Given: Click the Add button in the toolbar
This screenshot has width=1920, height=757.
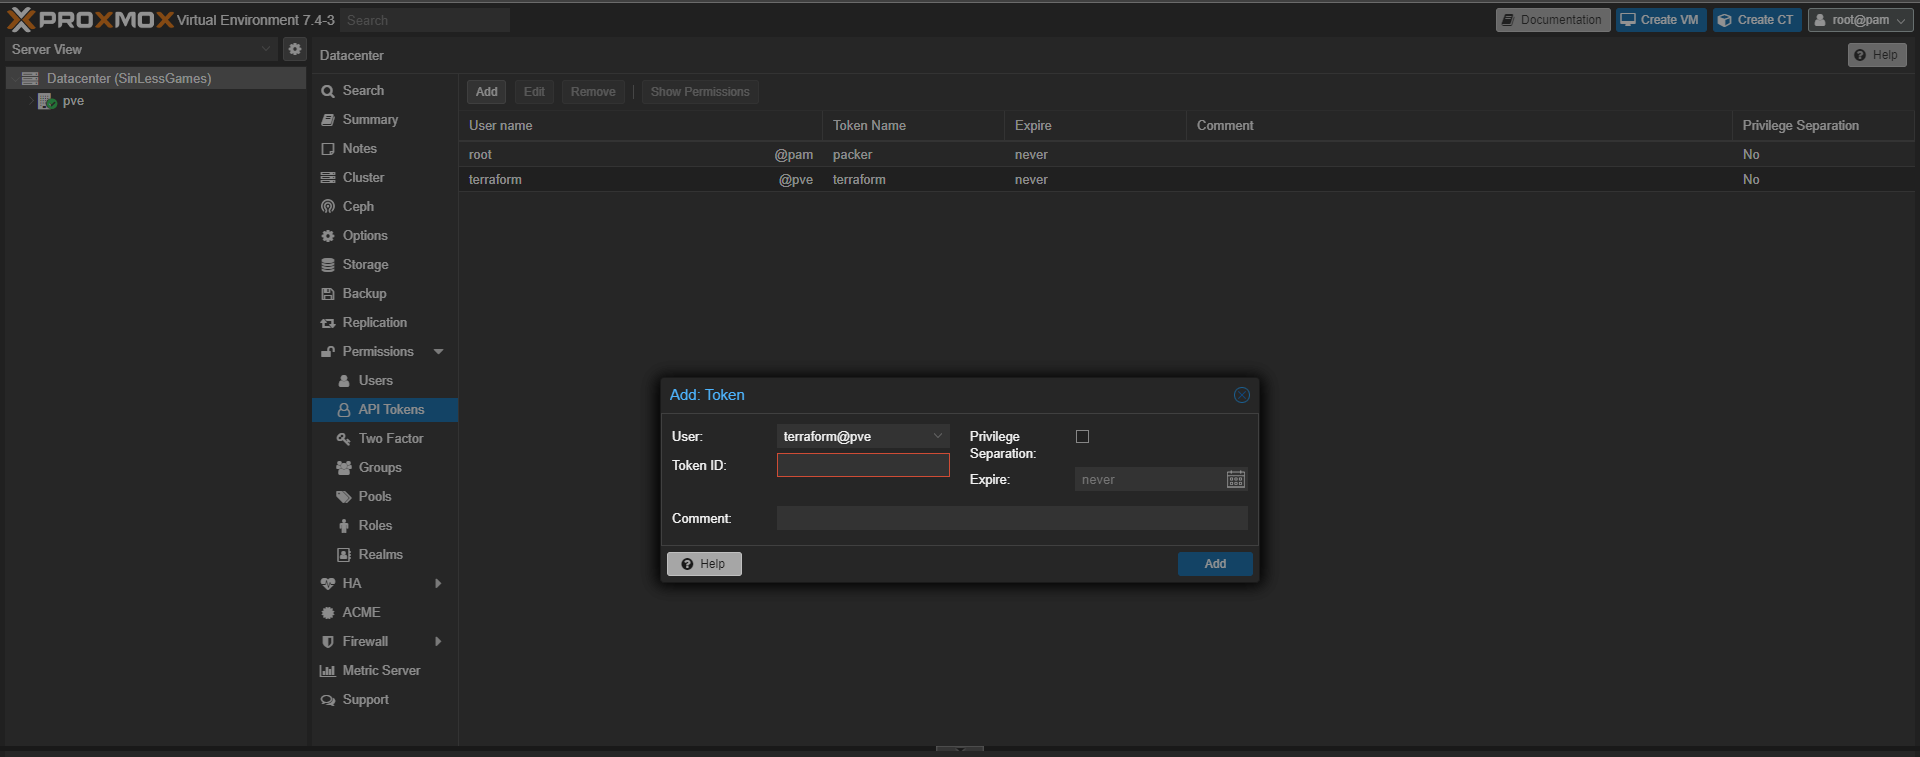Looking at the screenshot, I should click(486, 92).
